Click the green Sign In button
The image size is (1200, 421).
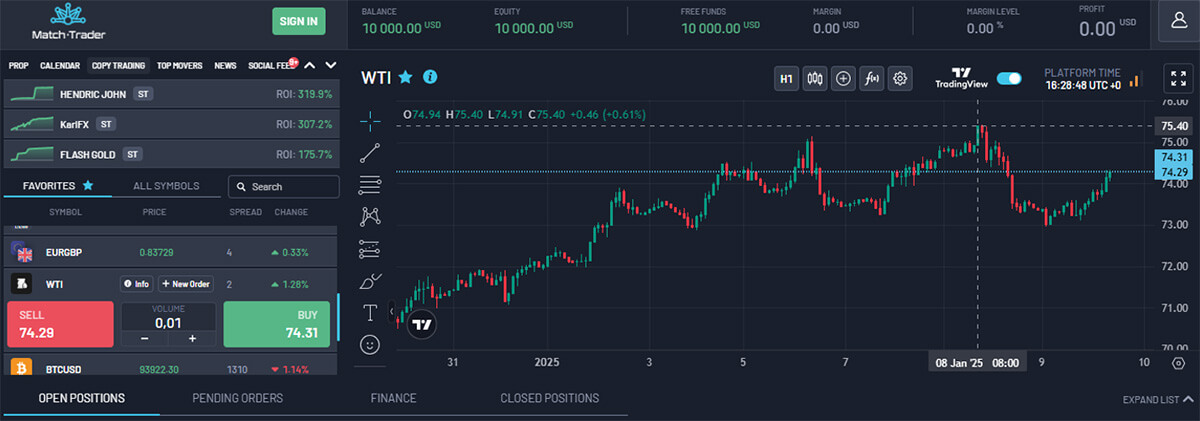[x=299, y=21]
